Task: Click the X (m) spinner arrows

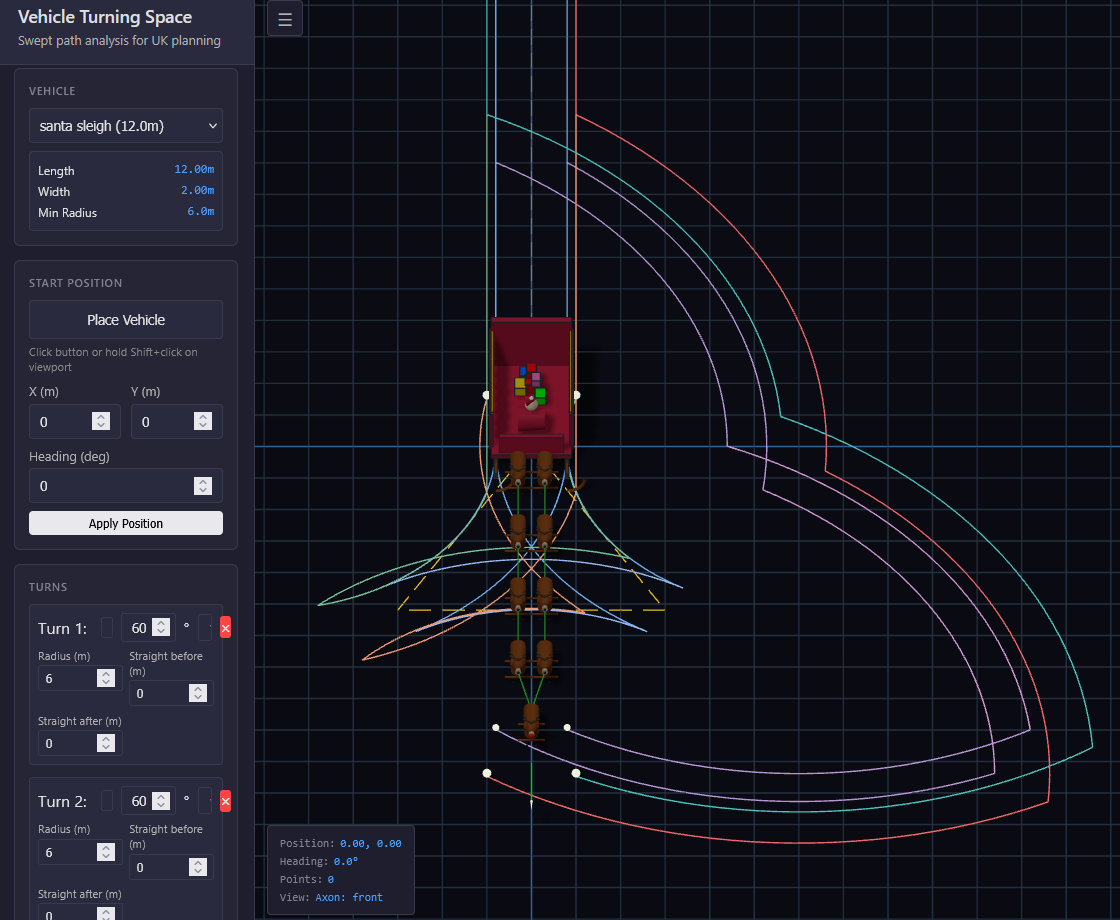Action: (x=101, y=422)
